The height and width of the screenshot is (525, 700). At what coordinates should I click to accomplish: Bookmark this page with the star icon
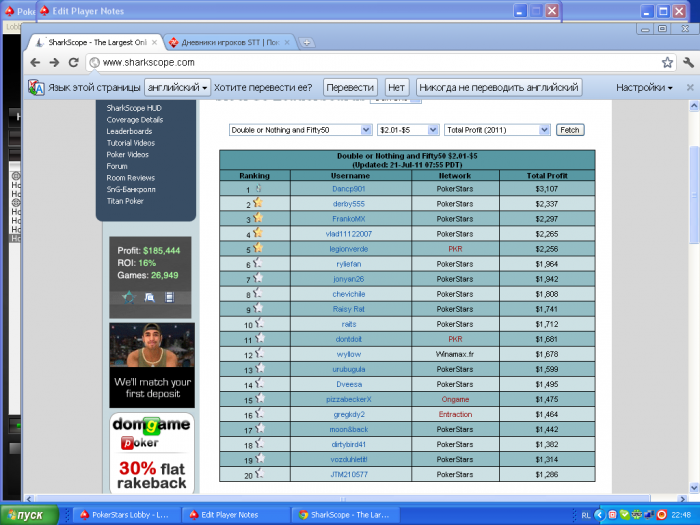667,62
